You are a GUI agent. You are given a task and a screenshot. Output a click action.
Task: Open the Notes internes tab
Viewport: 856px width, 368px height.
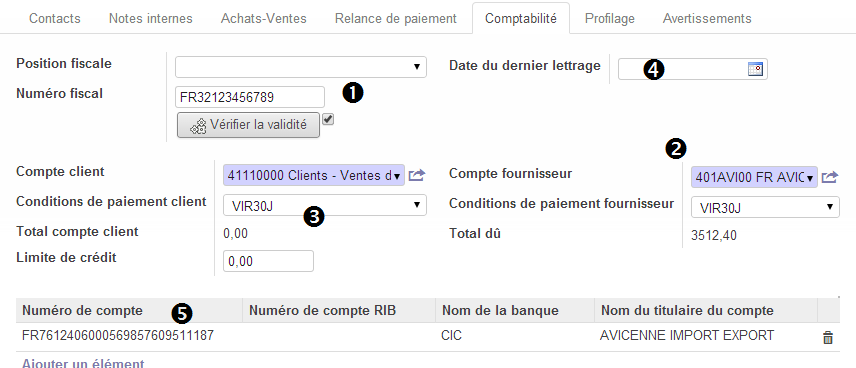pyautogui.click(x=151, y=19)
